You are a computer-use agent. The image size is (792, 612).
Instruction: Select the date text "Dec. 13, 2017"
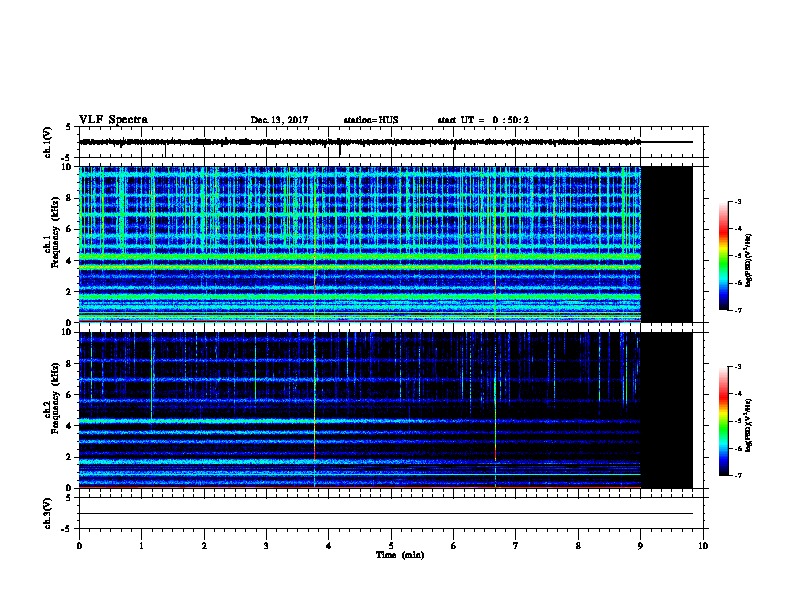[x=279, y=120]
